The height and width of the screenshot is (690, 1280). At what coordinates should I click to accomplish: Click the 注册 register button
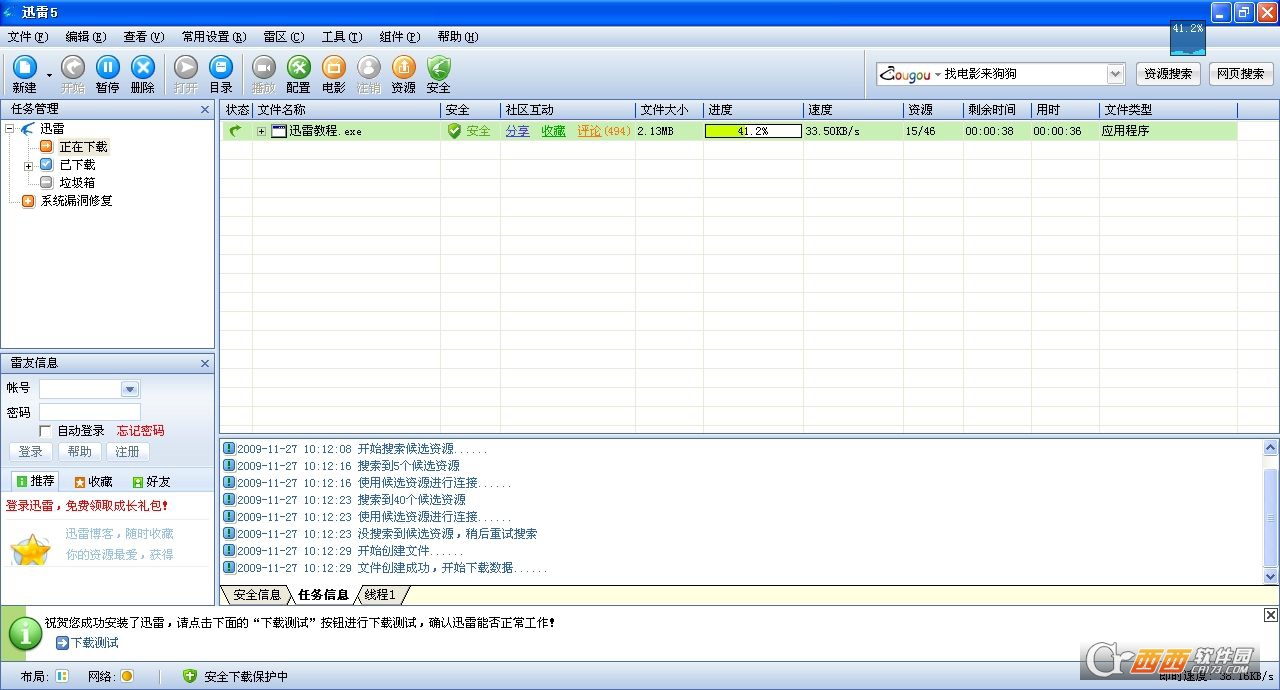(x=127, y=452)
